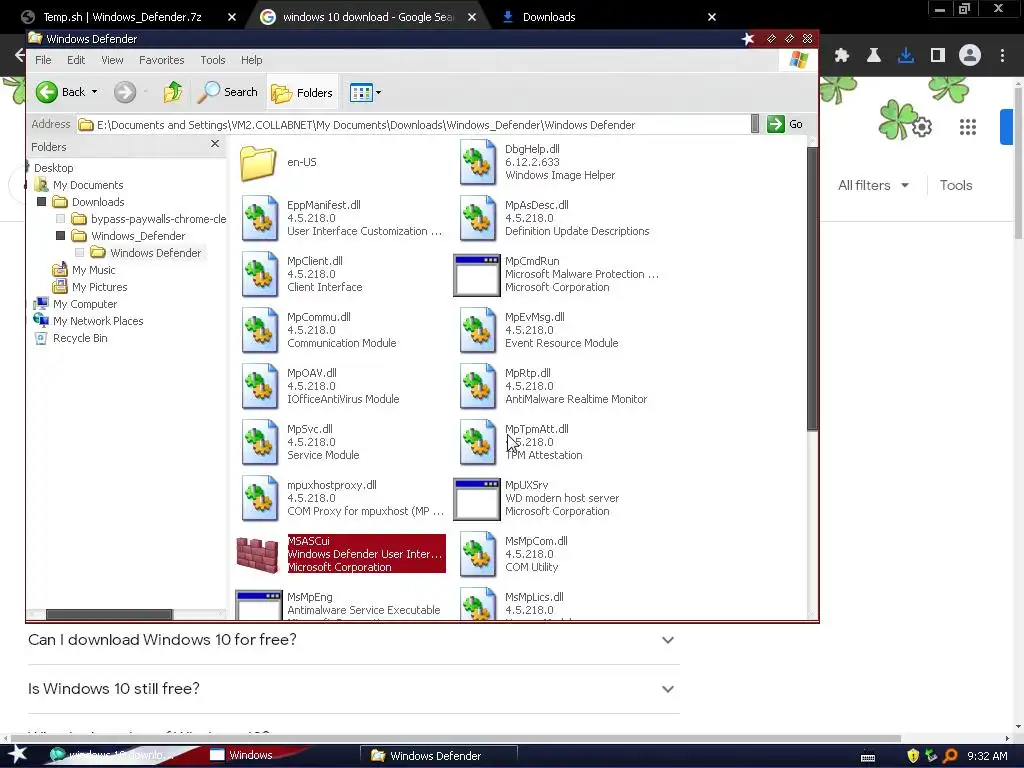1024x768 pixels.
Task: Select the MpCommu.dll file icon
Action: coord(260,330)
